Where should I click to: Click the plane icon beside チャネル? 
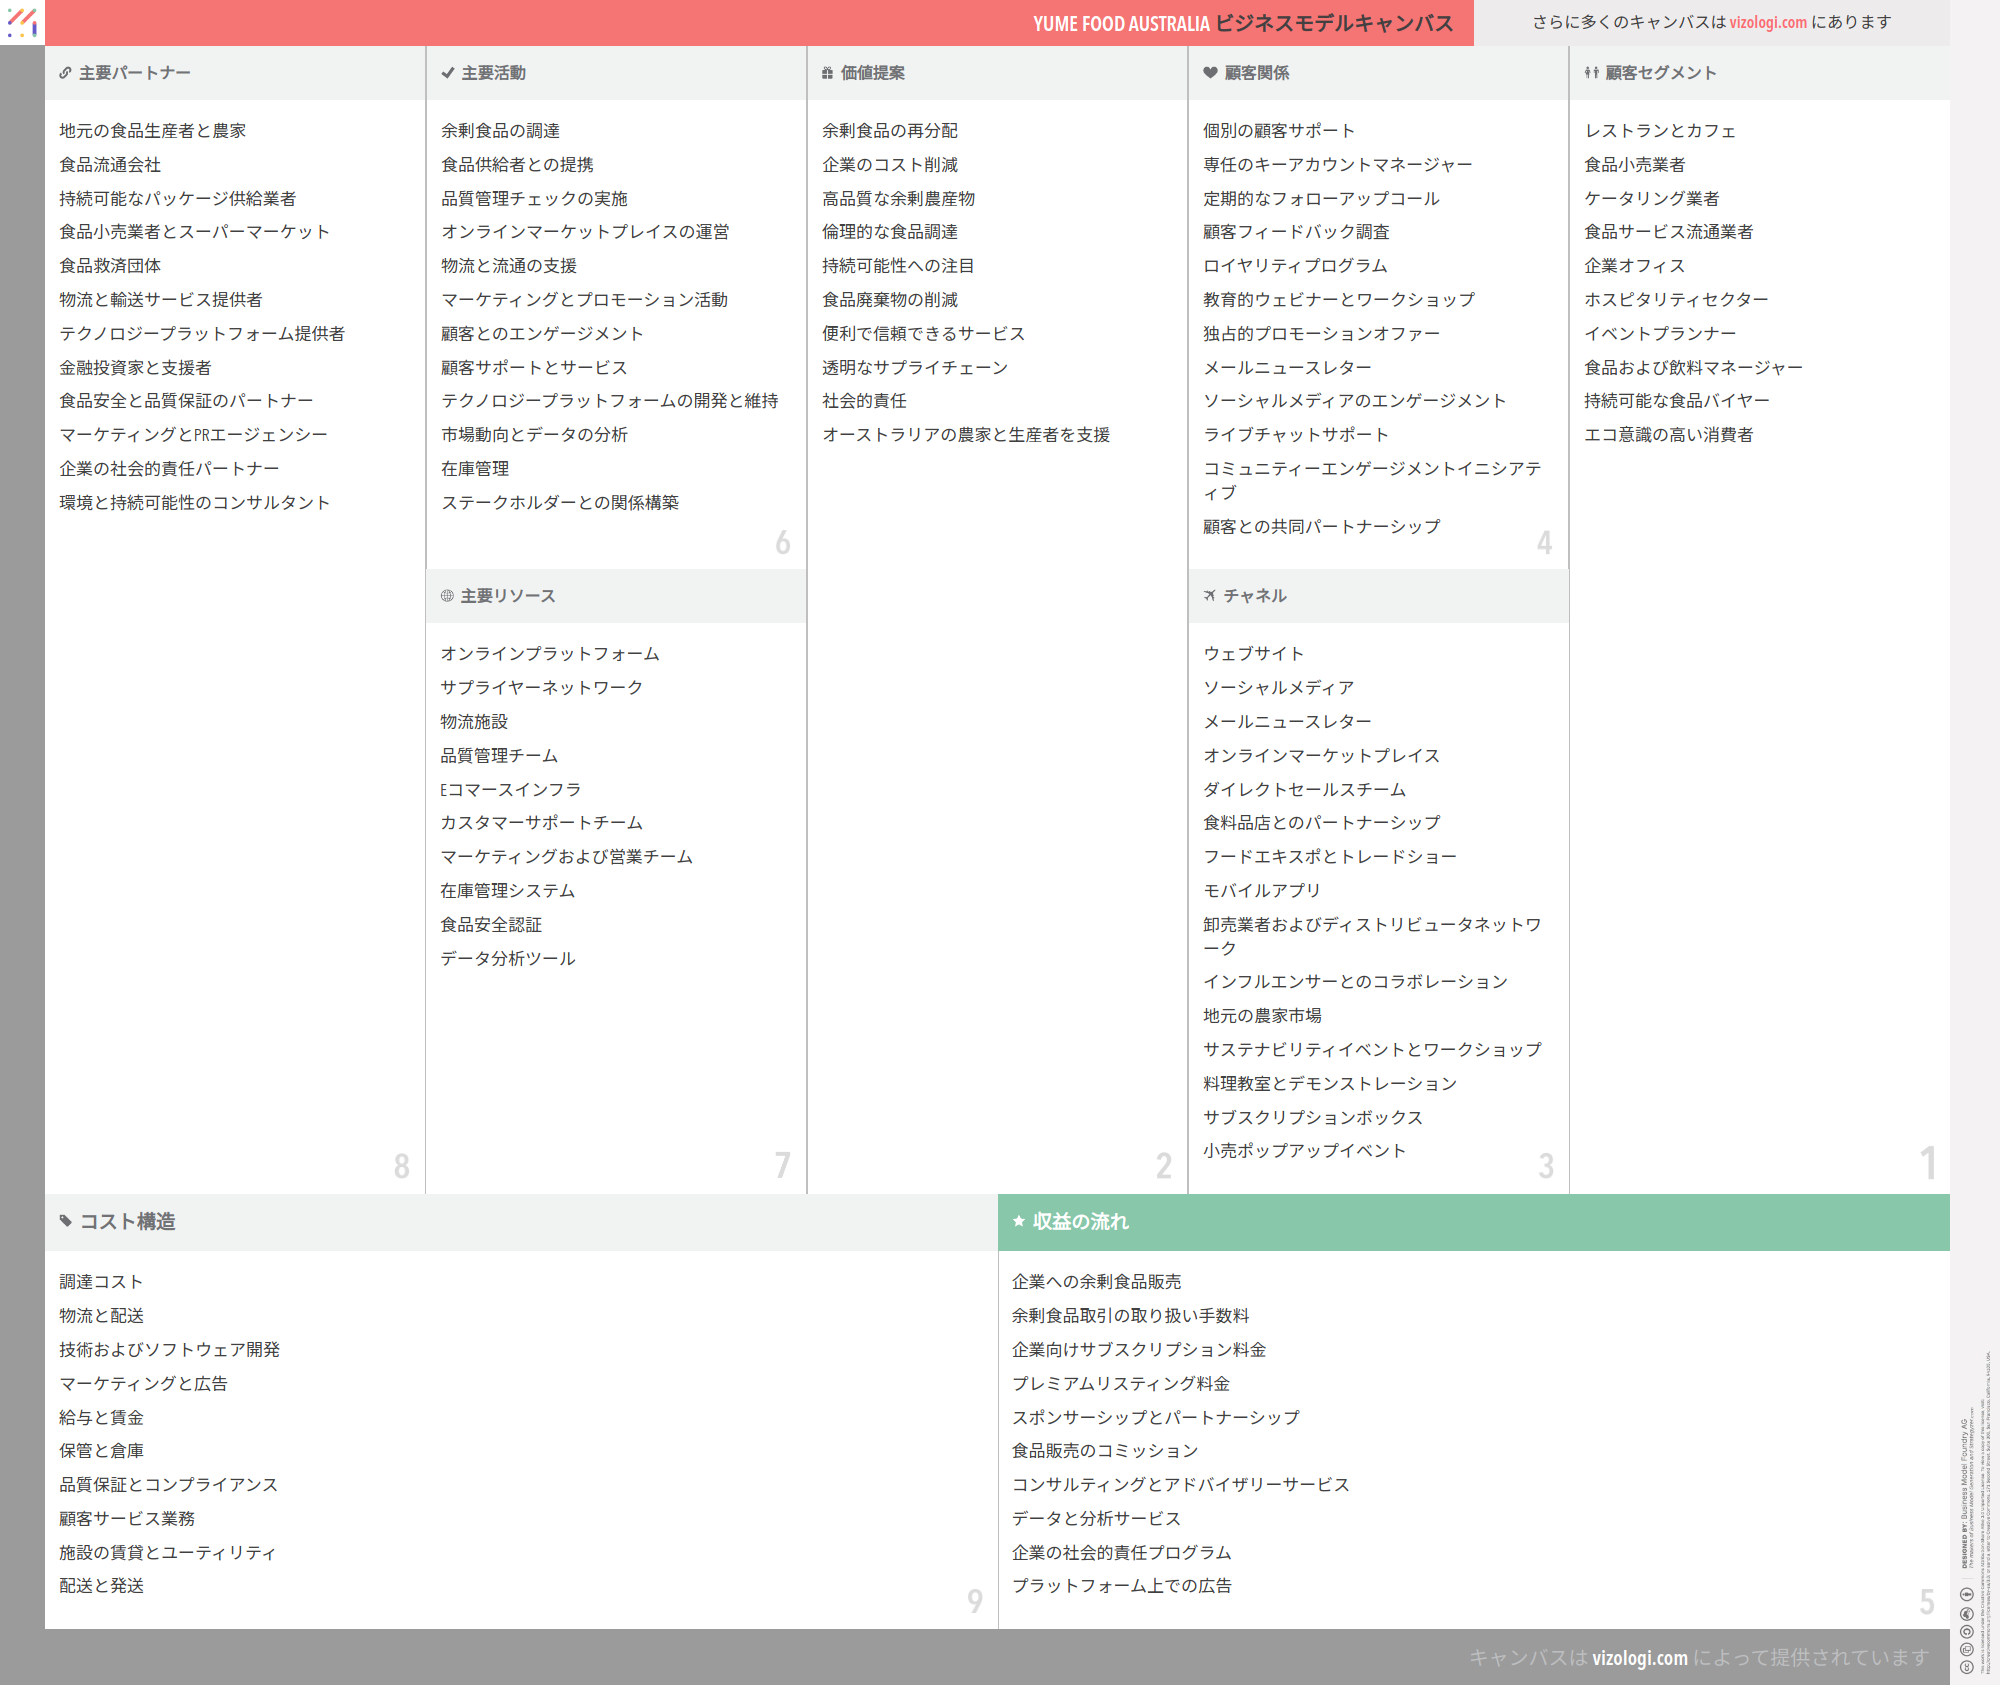(1209, 596)
